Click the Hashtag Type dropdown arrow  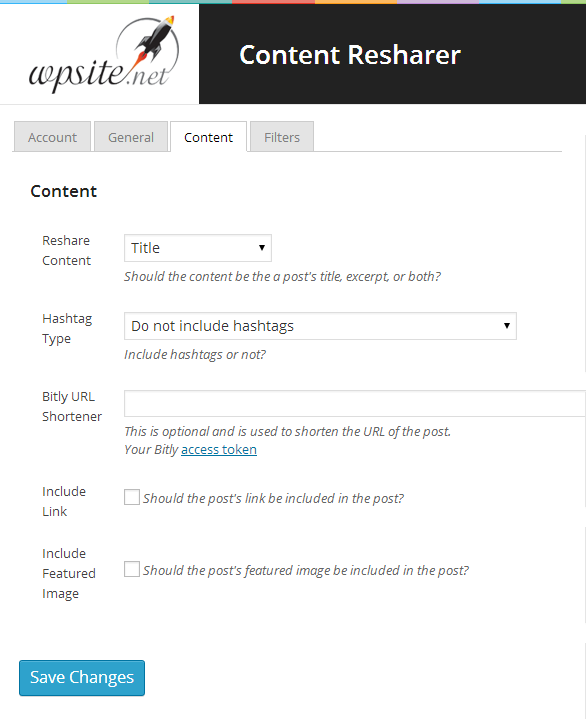point(507,326)
